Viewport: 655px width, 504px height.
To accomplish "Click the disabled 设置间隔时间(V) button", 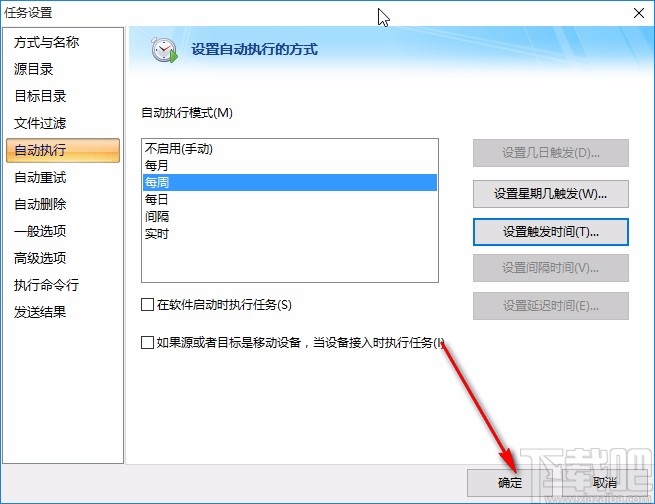I will pos(551,268).
